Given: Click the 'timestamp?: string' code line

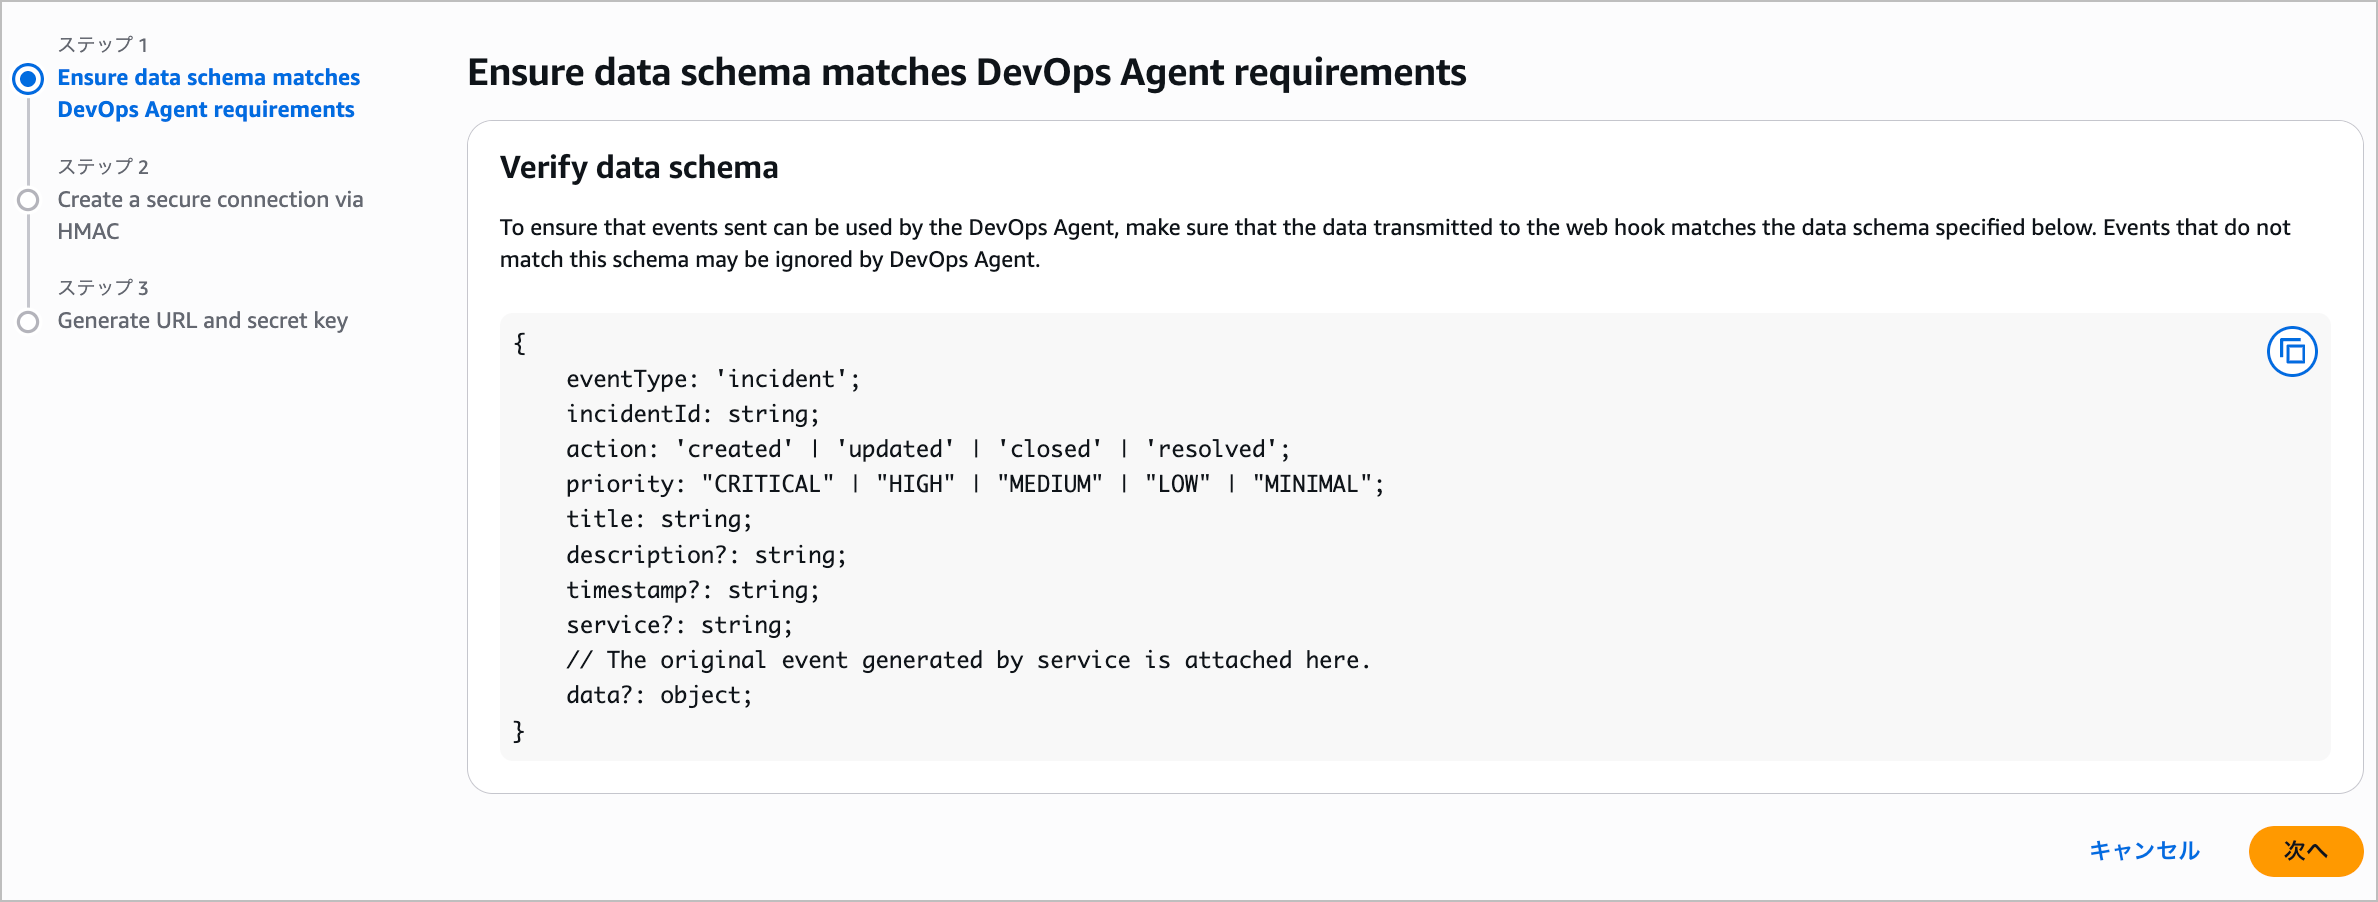Looking at the screenshot, I should pos(692,590).
